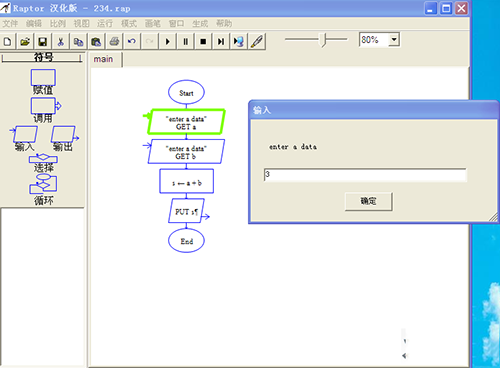Step to next symbol with the Step button
This screenshot has width=500, height=368.
(221, 42)
